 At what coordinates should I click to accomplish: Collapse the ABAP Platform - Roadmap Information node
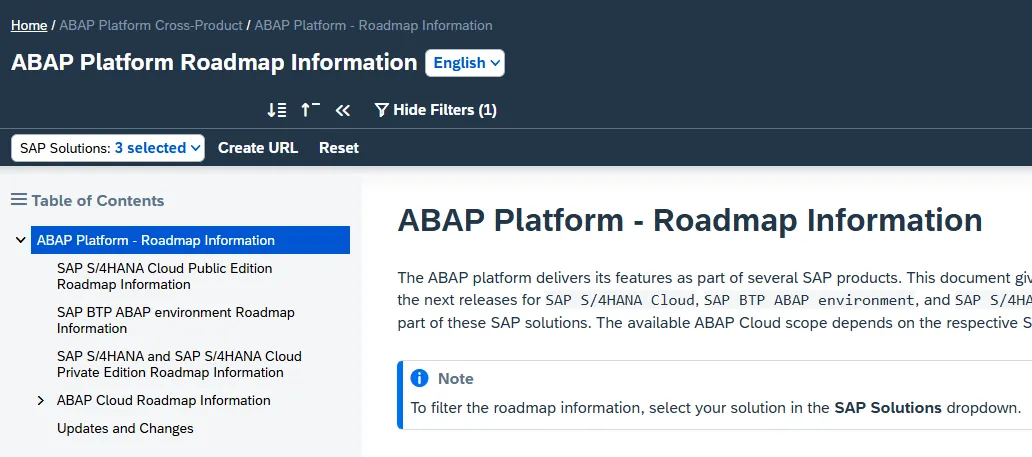coord(21,240)
